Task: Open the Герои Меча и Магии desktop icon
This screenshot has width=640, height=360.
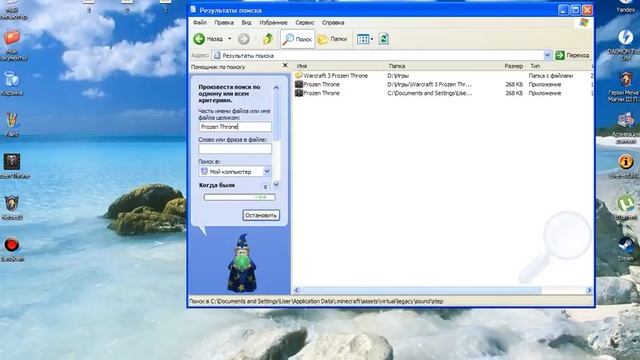Action: 624,87
